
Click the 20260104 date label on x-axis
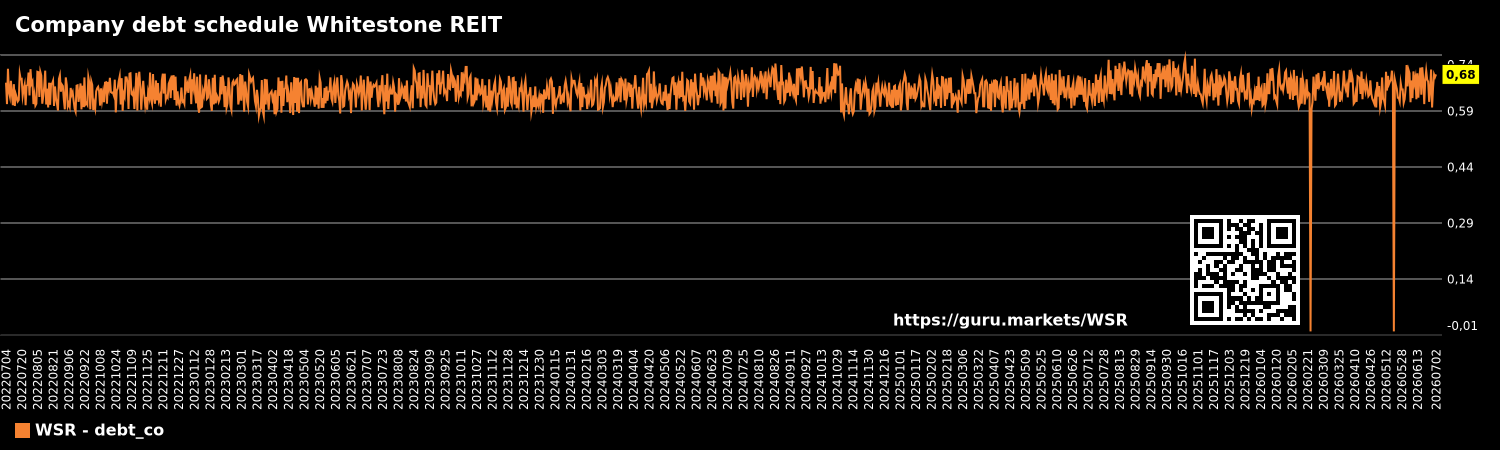[1263, 379]
